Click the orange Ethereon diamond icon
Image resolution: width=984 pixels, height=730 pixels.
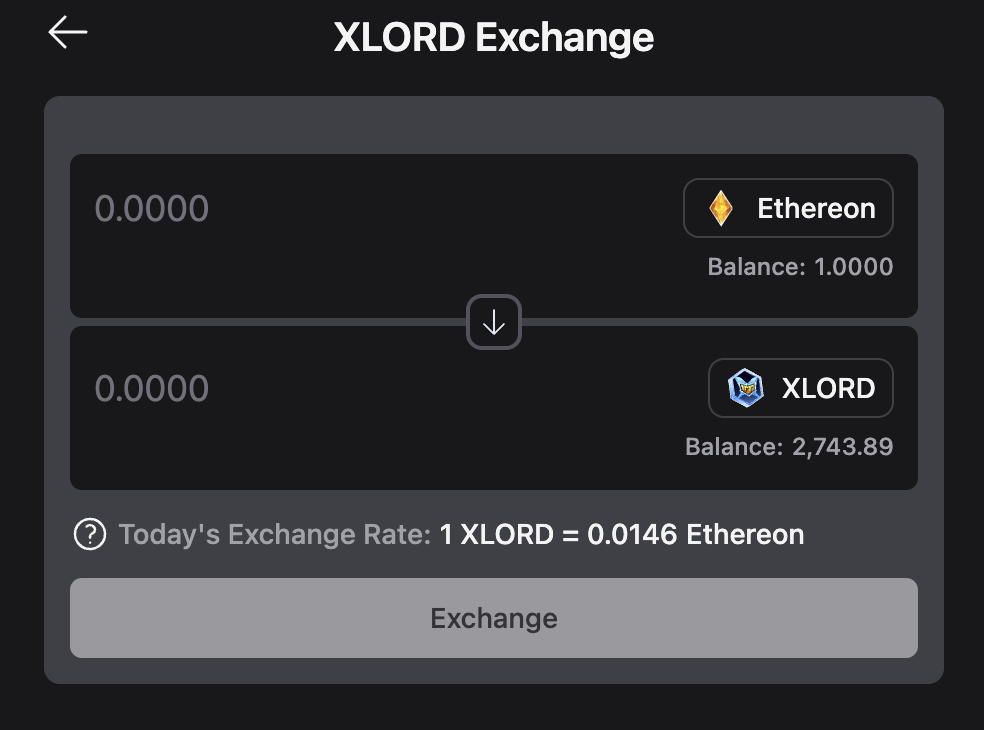(720, 208)
